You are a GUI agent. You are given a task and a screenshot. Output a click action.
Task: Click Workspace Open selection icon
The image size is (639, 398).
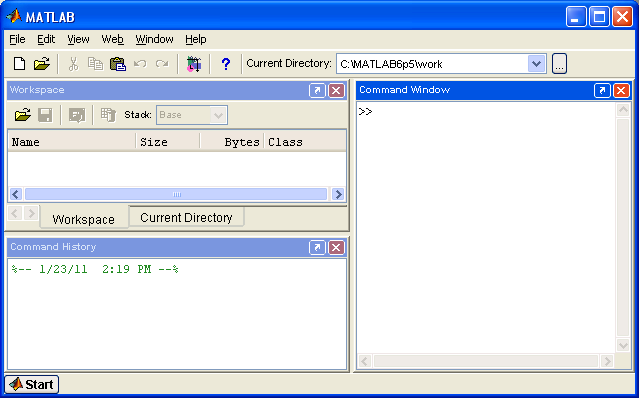click(77, 115)
